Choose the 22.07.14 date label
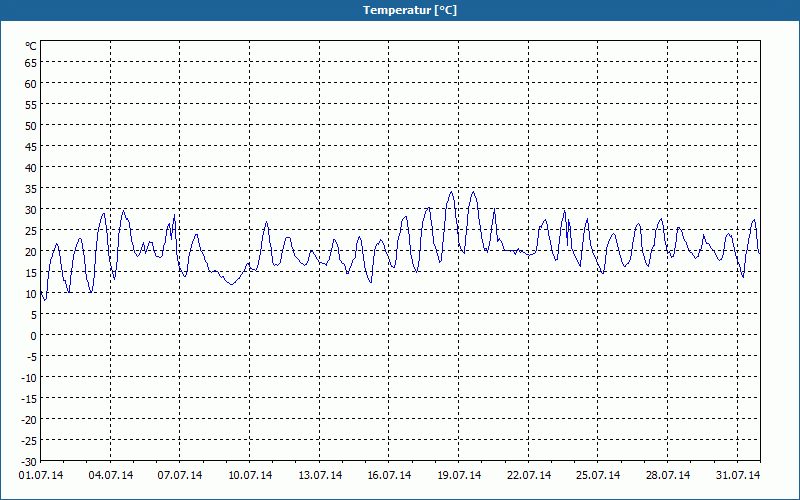800x500 pixels. point(529,476)
